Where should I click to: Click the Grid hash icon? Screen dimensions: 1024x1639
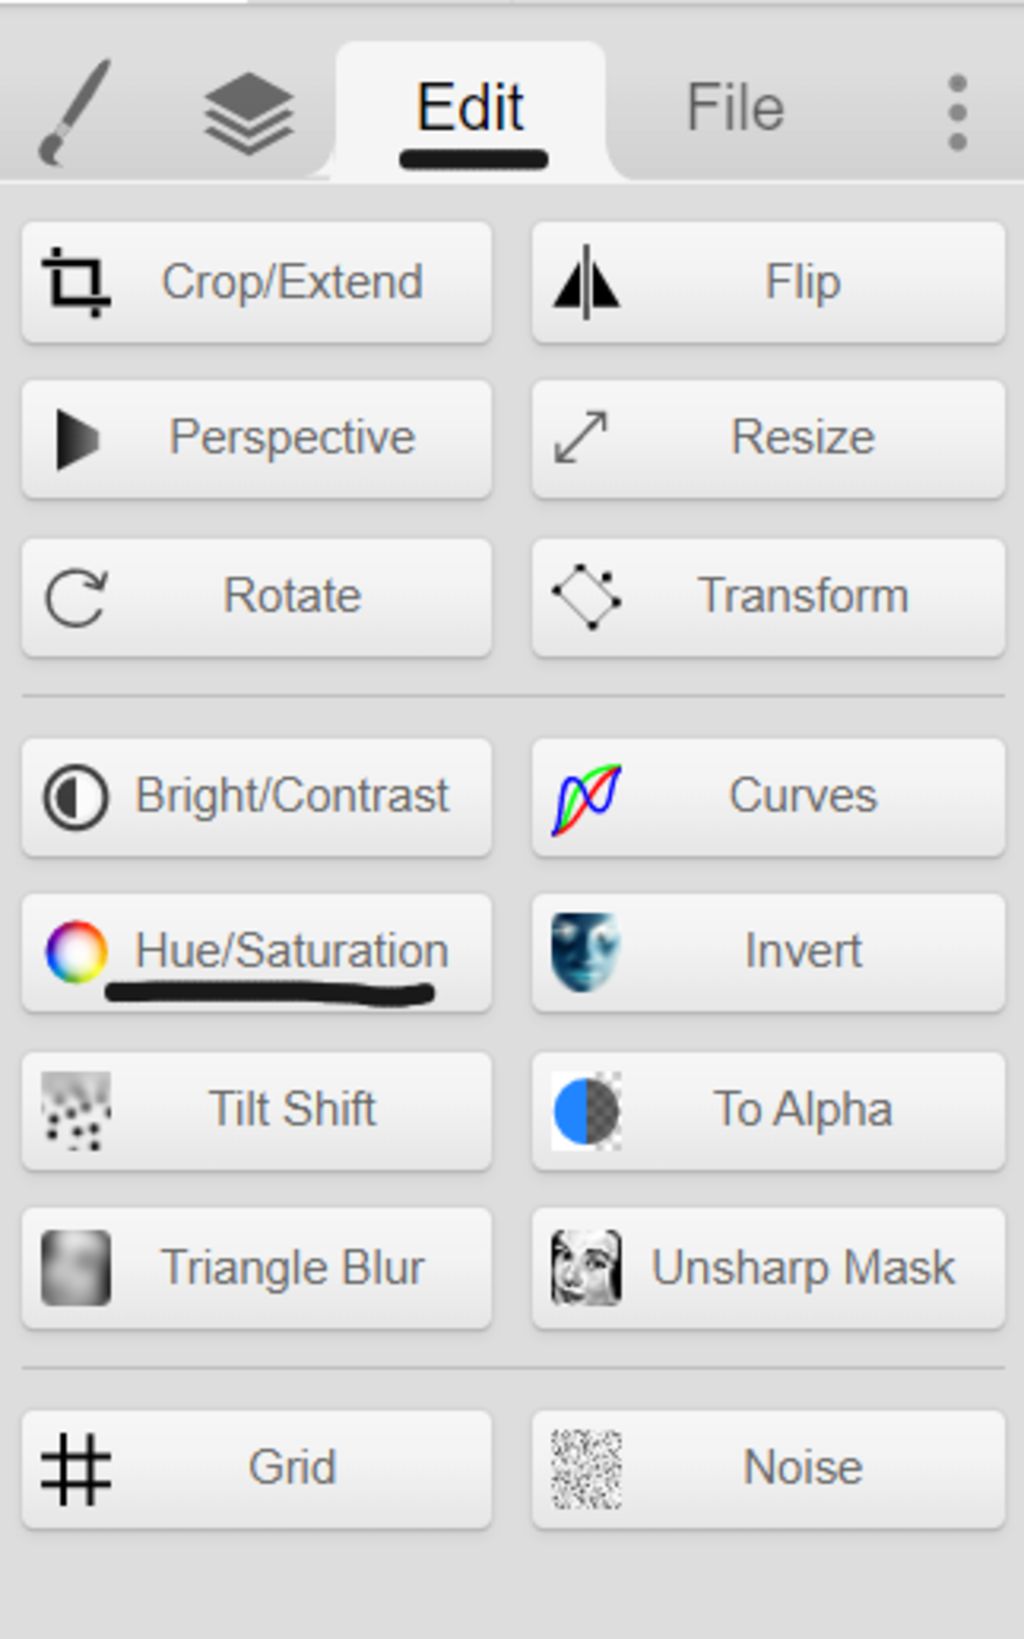pos(76,1469)
